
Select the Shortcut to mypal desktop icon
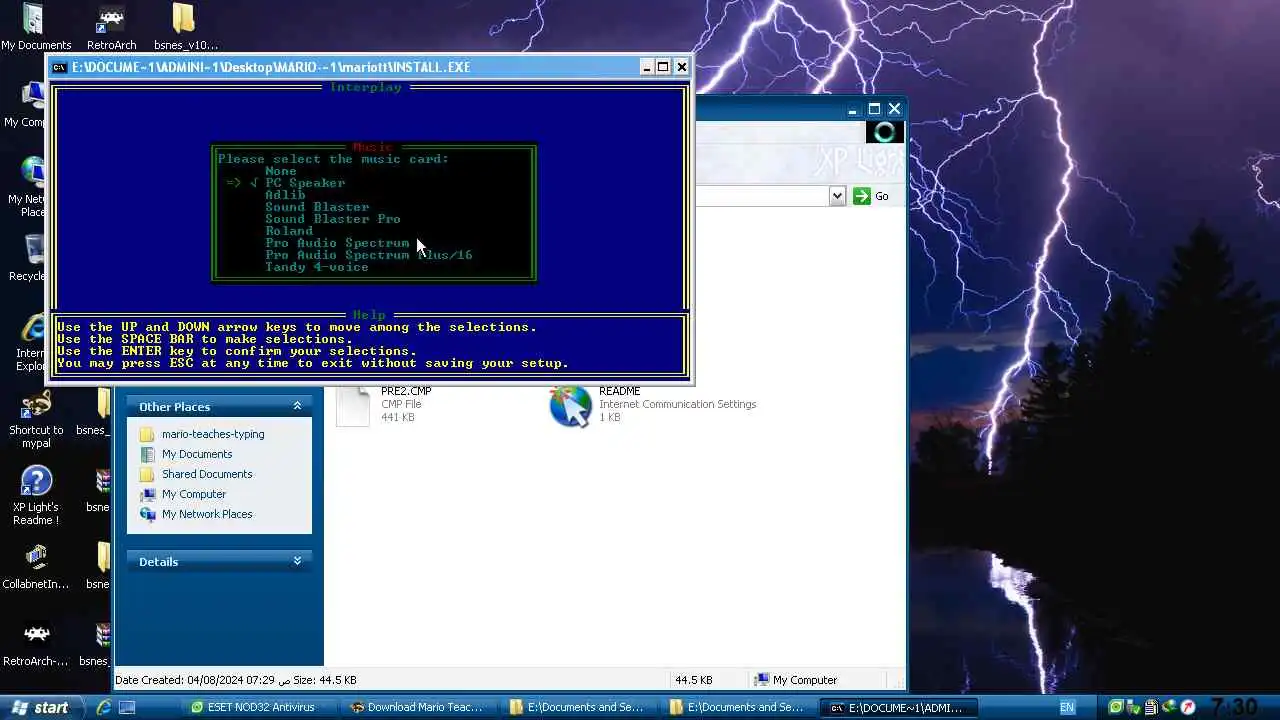36,419
